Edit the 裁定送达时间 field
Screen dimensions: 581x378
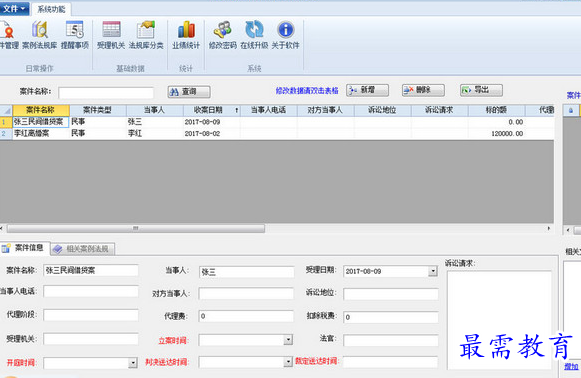[391, 362]
